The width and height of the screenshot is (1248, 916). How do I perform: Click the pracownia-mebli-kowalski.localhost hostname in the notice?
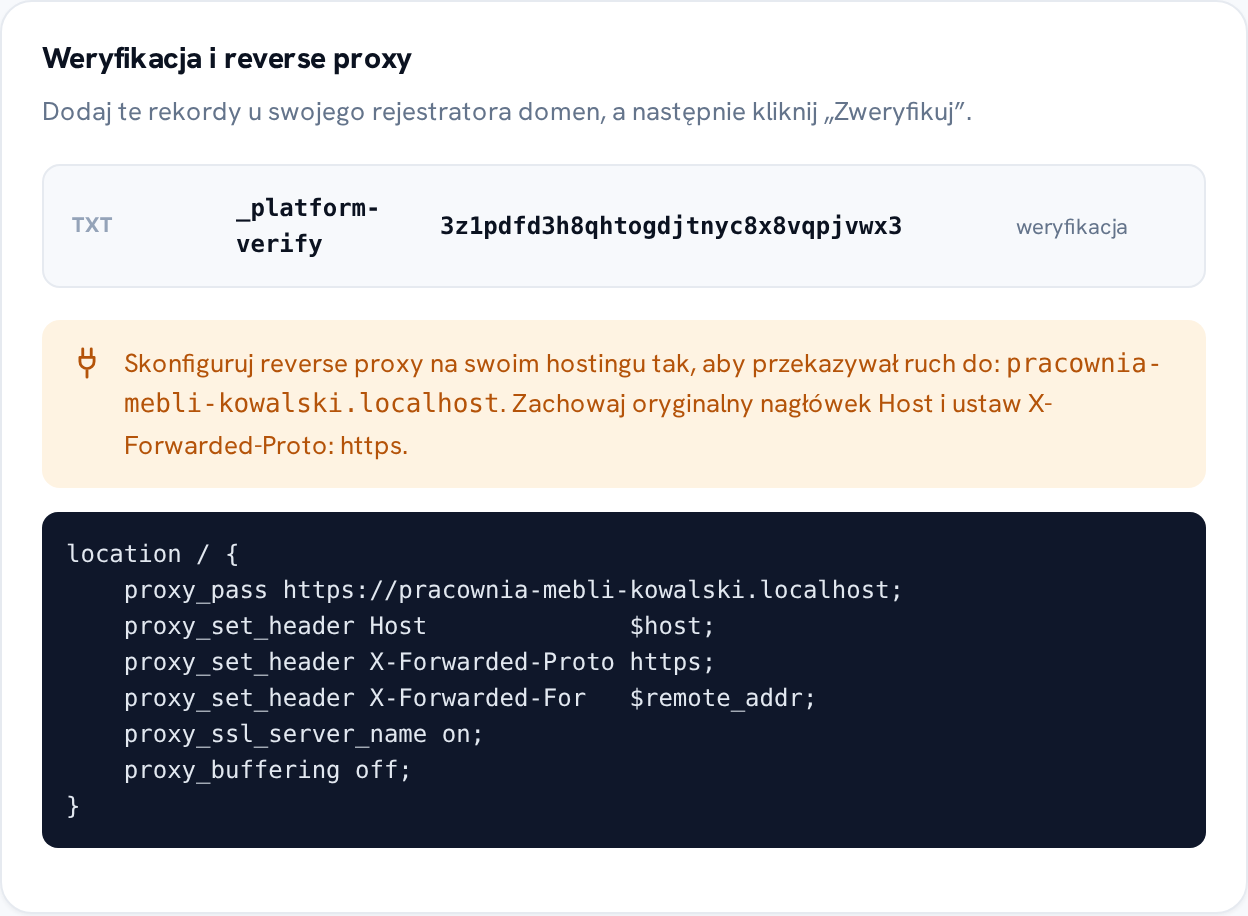pyautogui.click(x=640, y=383)
